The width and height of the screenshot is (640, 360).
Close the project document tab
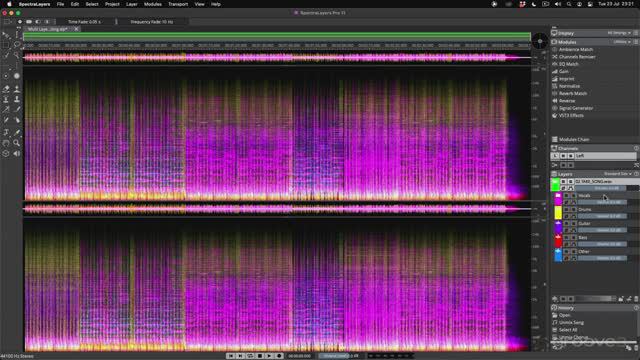76,29
